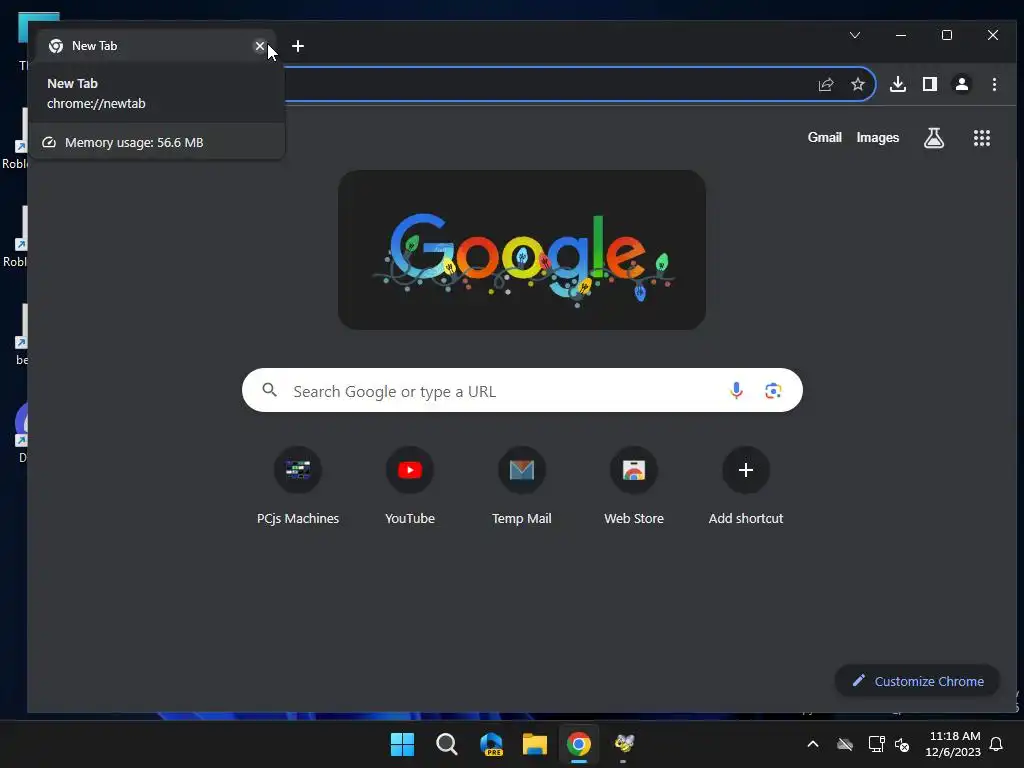Open File Explorer from taskbar
Viewport: 1024px width, 768px height.
535,744
